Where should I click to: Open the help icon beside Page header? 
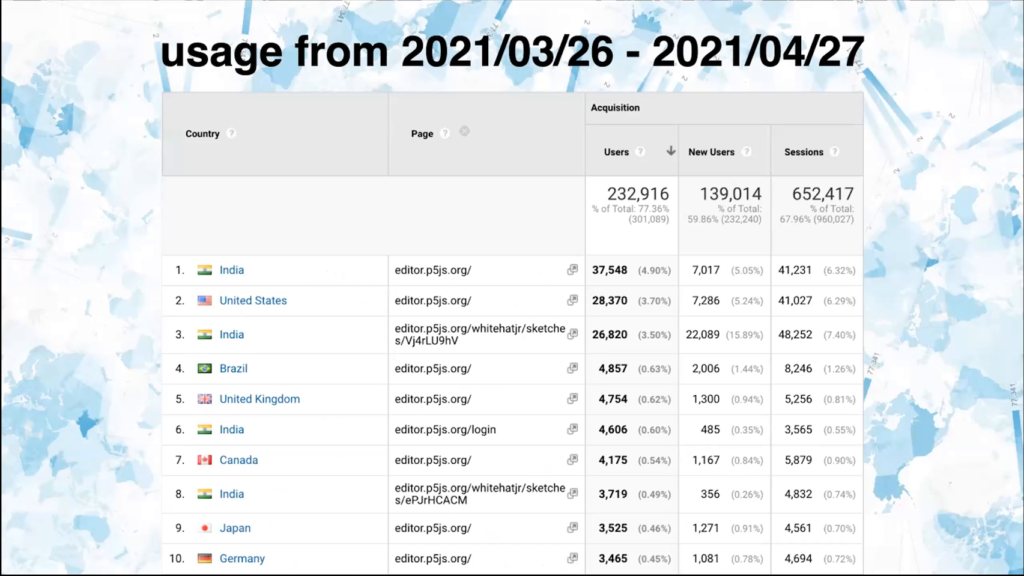[445, 133]
